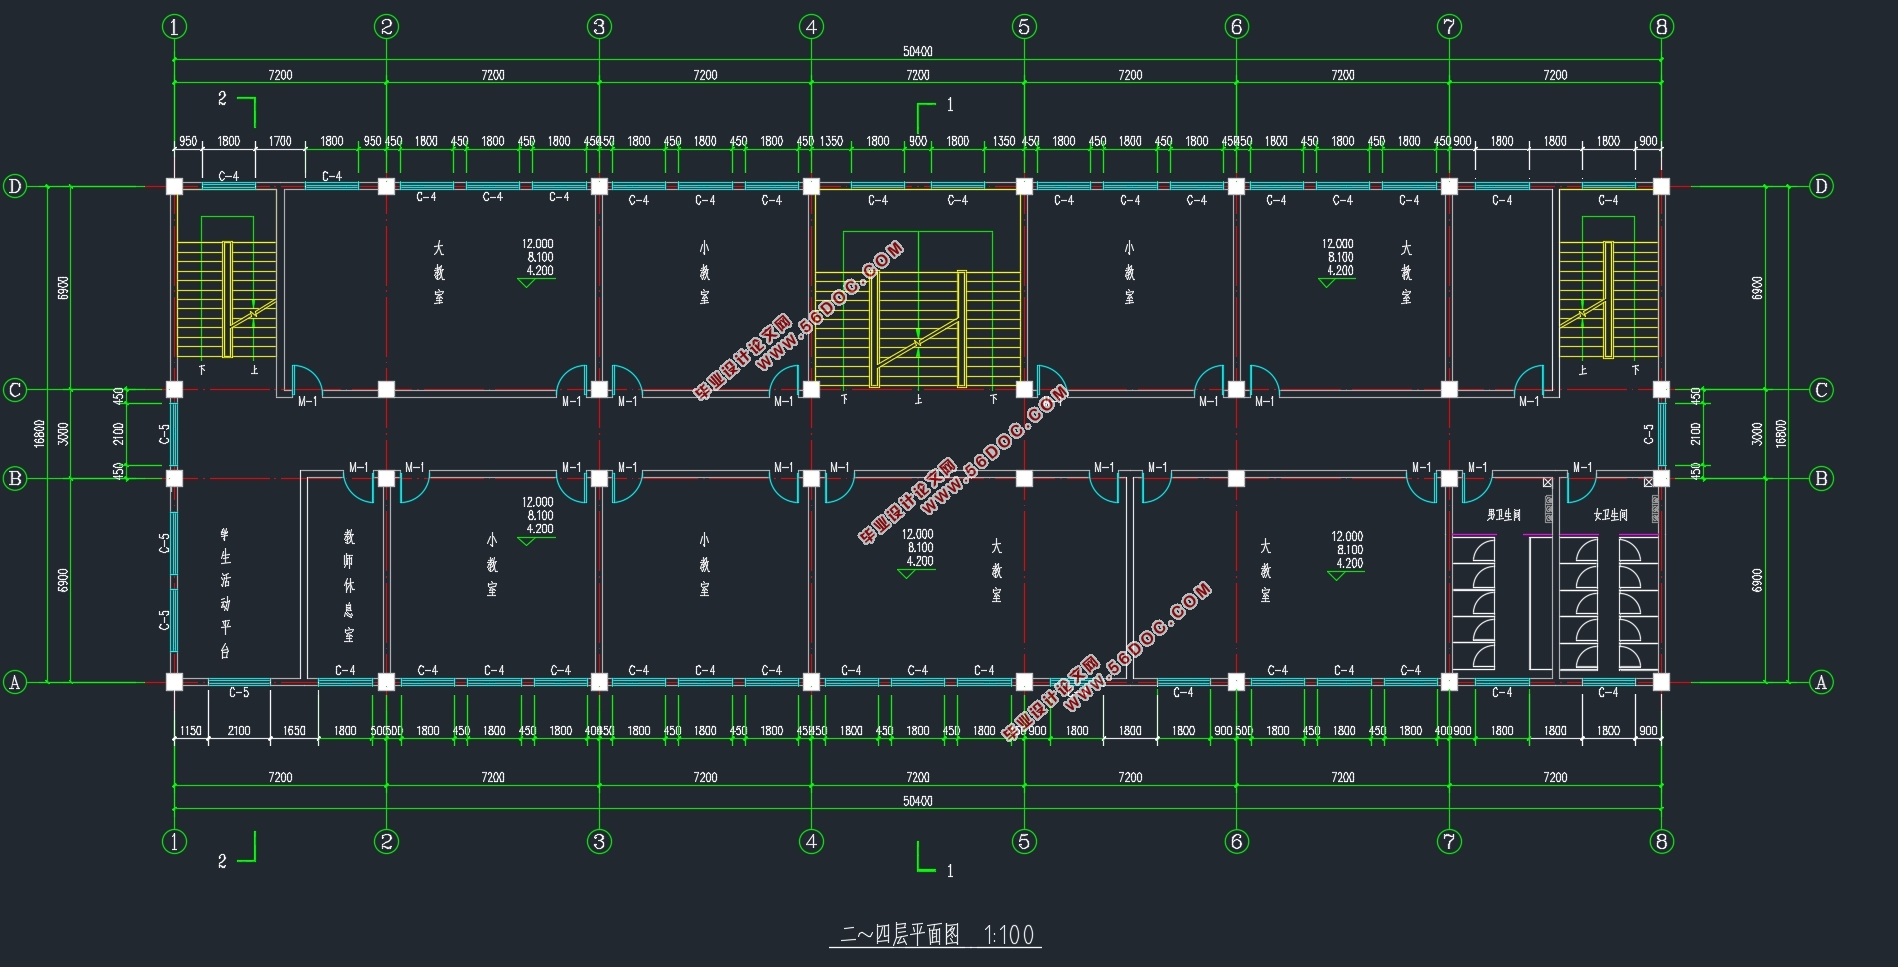
Task: Select axis bubble A on right side
Action: tap(1821, 682)
